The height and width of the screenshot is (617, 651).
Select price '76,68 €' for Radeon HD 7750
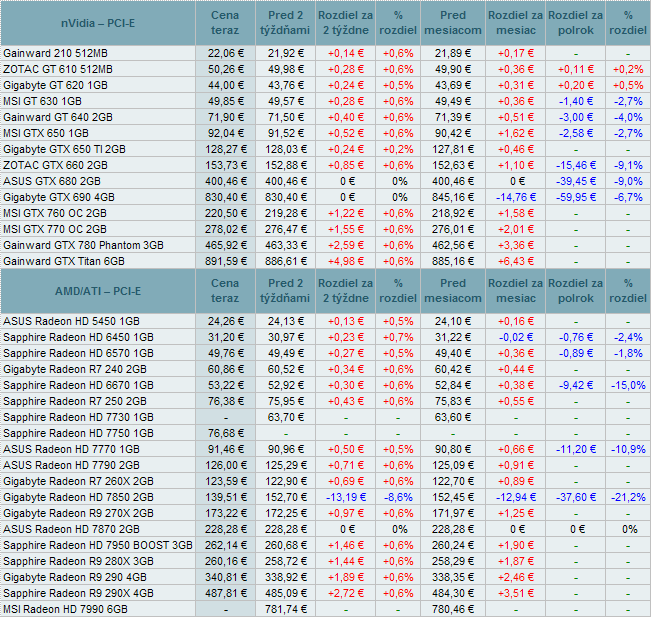(x=225, y=433)
